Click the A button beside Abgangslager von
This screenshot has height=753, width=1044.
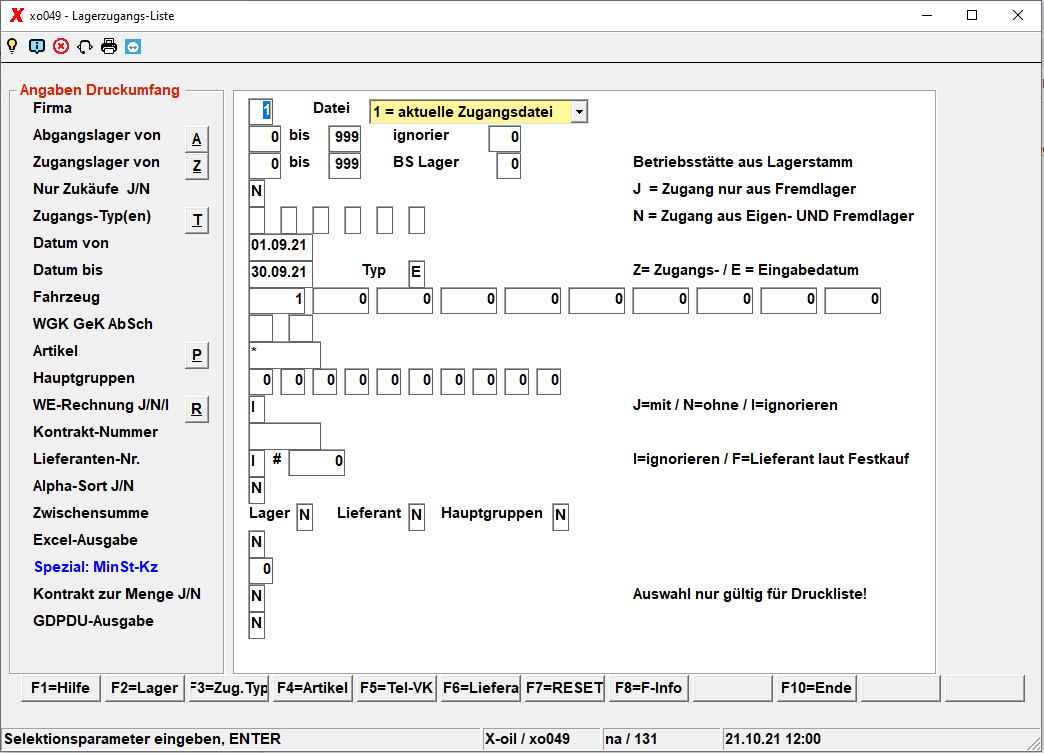[x=196, y=140]
